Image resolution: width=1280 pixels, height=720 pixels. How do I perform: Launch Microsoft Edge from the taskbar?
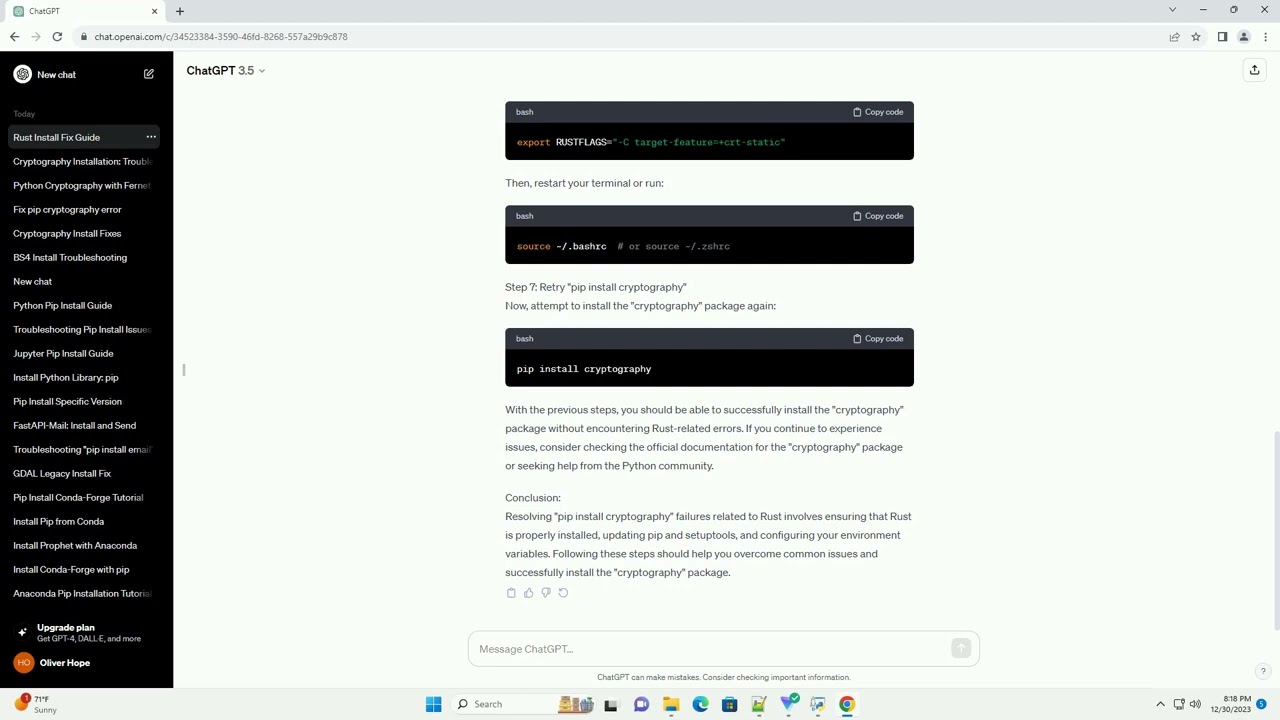click(700, 704)
